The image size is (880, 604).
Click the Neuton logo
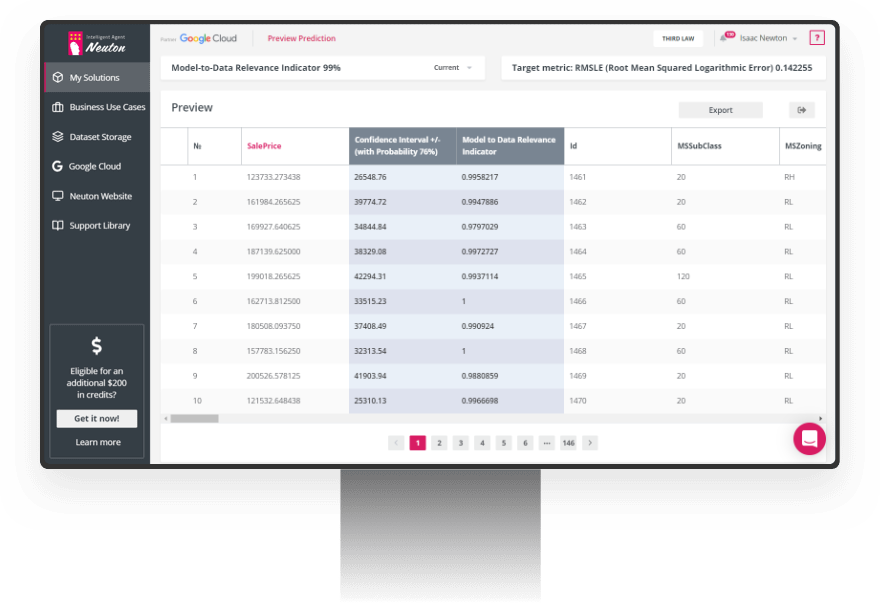pos(97,44)
